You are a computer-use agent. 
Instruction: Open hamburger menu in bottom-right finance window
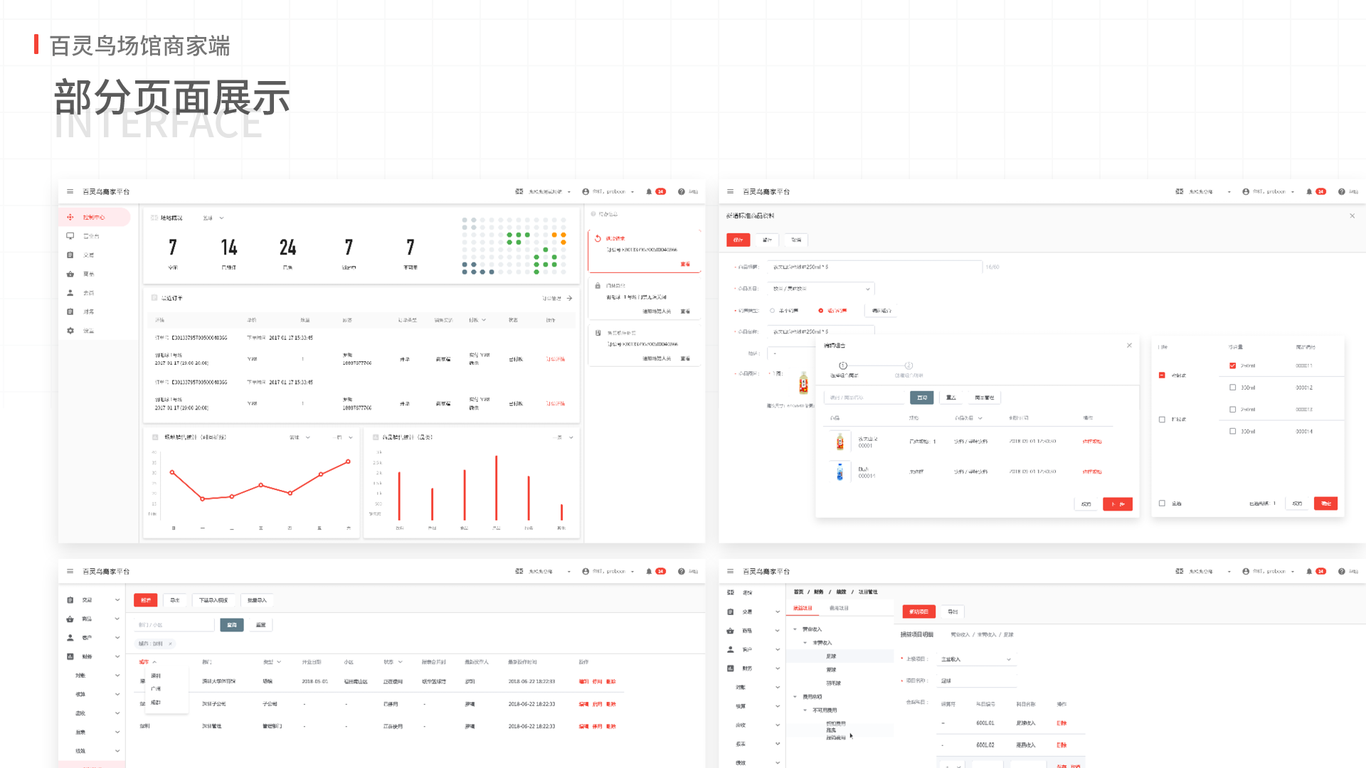730,571
